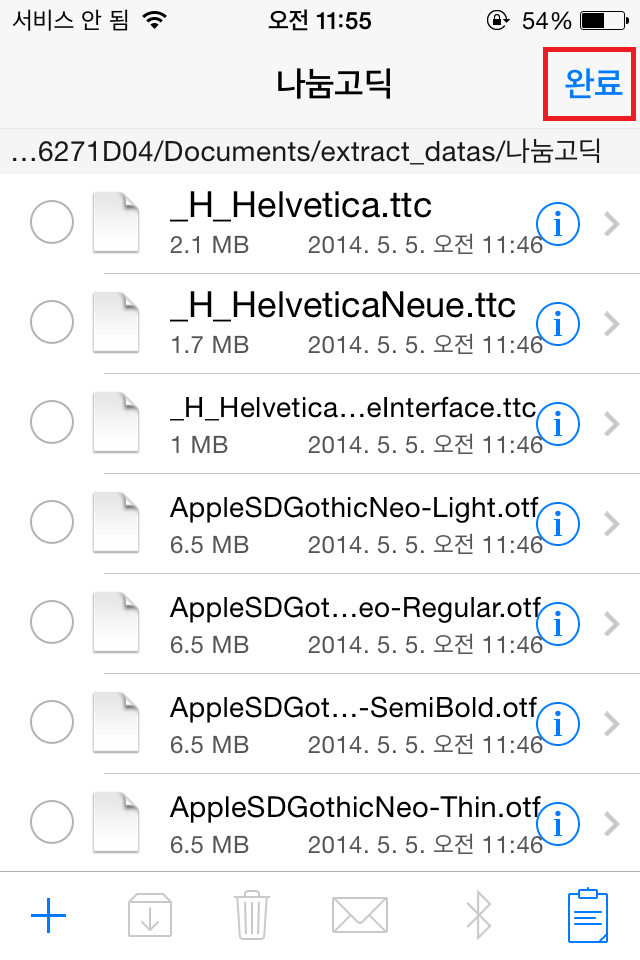Tap the trash delete icon
This screenshot has height=960, width=640.
[x=249, y=915]
